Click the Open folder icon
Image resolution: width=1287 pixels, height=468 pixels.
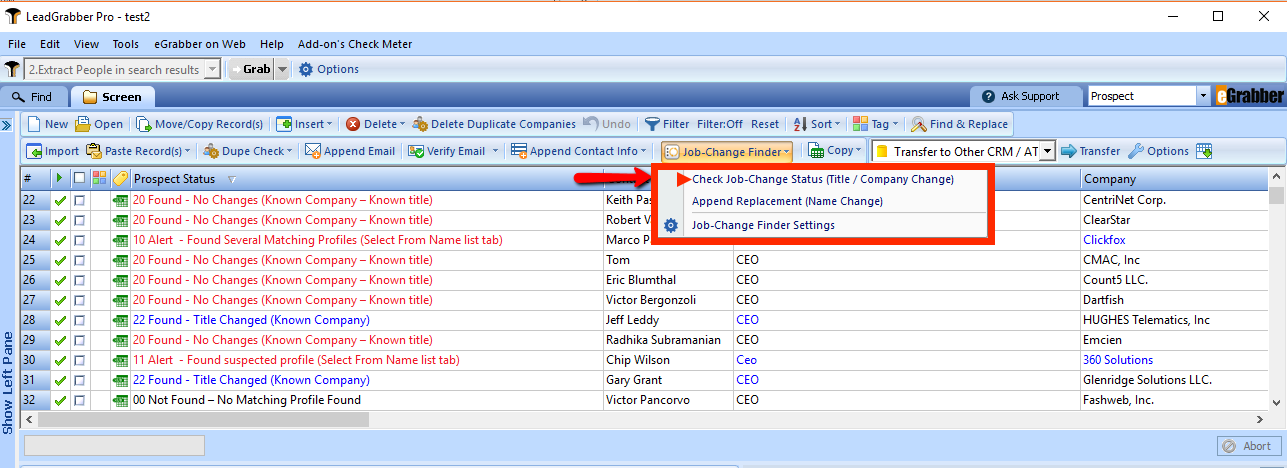(83, 124)
